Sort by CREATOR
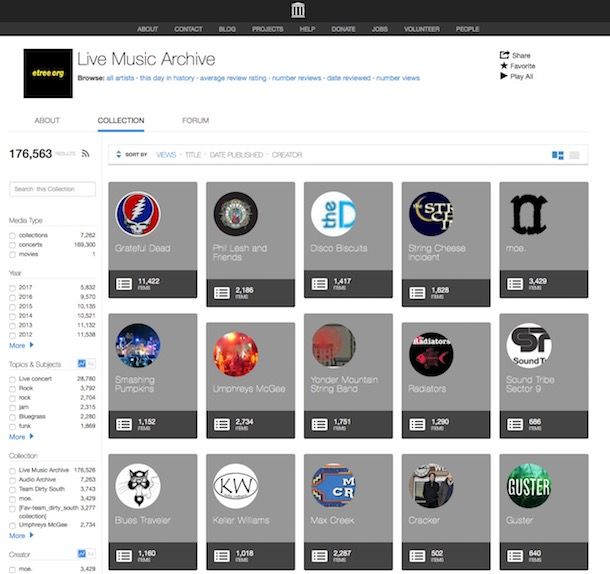This screenshot has height=574, width=610. click(287, 155)
